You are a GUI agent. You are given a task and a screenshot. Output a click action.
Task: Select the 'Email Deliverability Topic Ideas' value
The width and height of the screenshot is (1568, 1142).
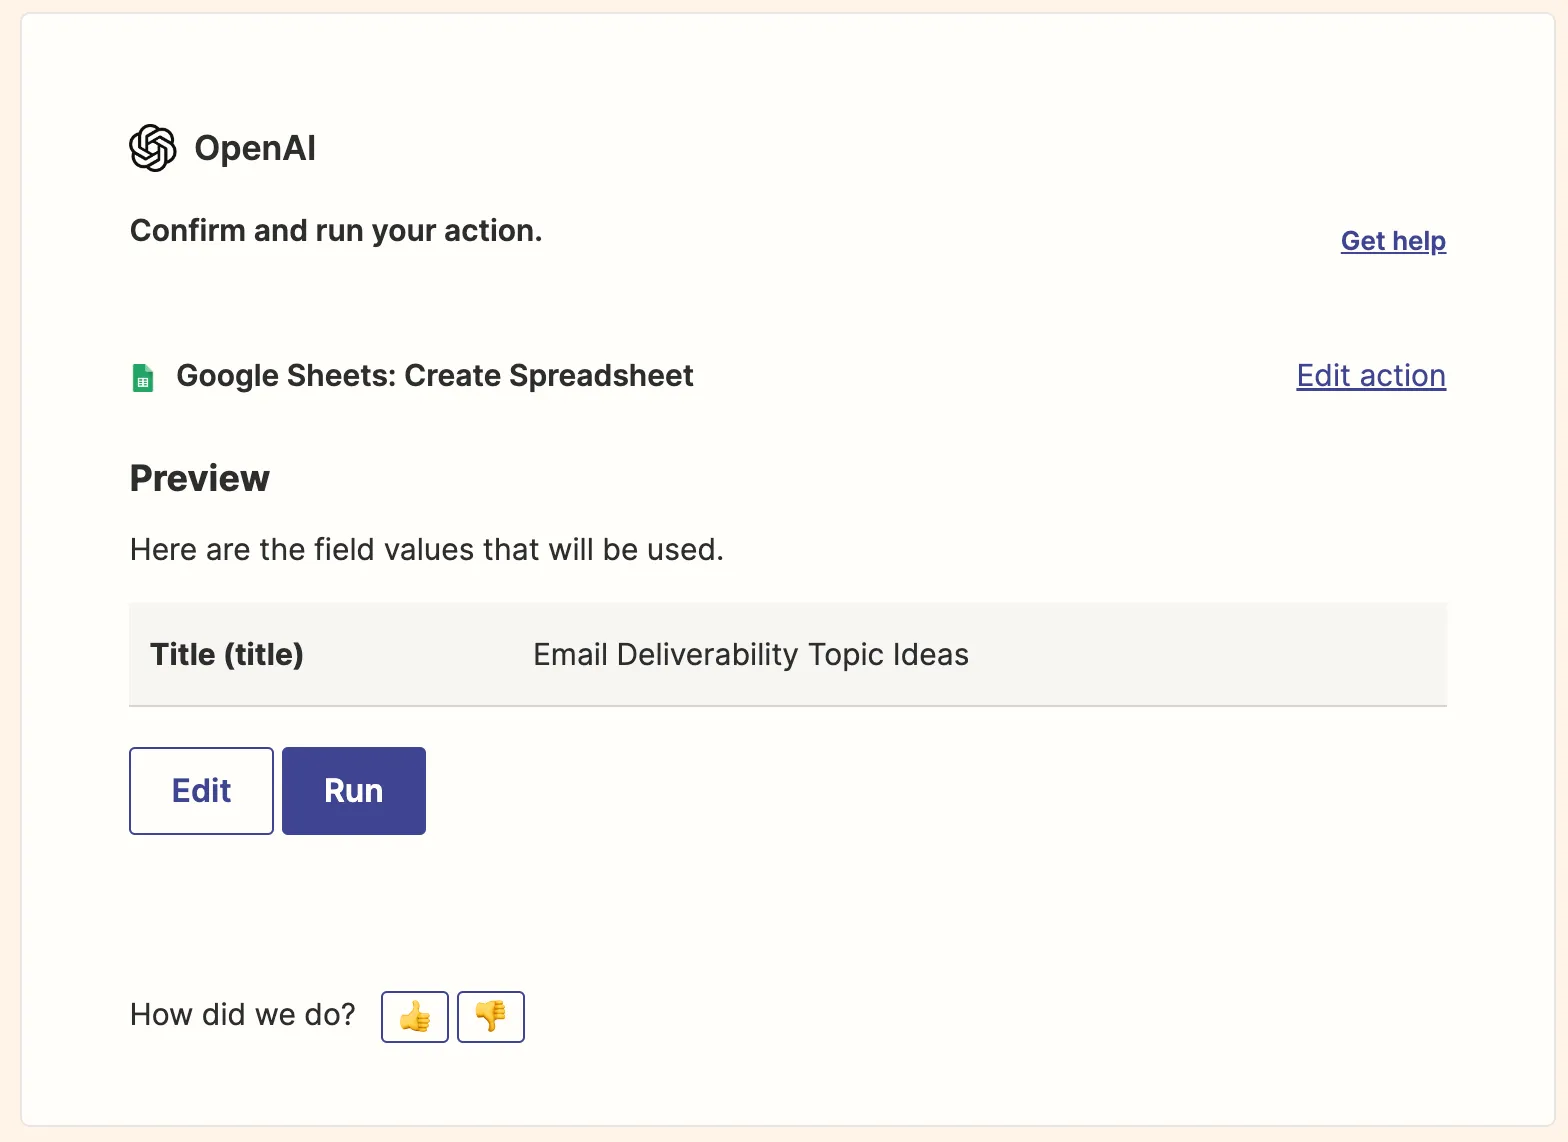tap(751, 655)
